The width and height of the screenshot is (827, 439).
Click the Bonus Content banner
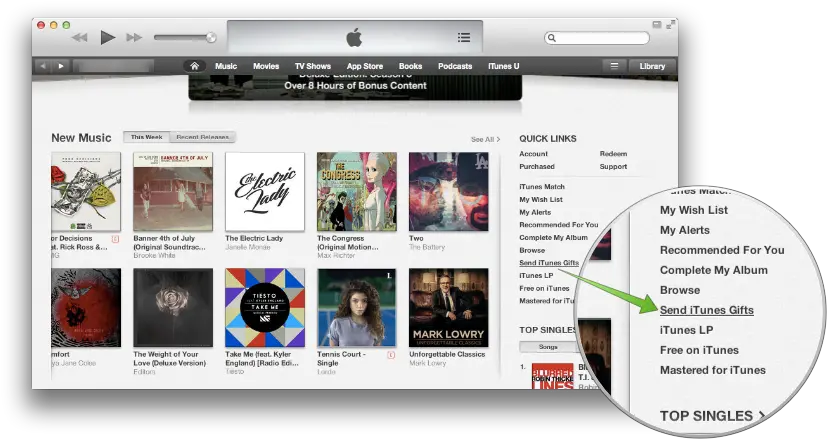click(x=355, y=87)
